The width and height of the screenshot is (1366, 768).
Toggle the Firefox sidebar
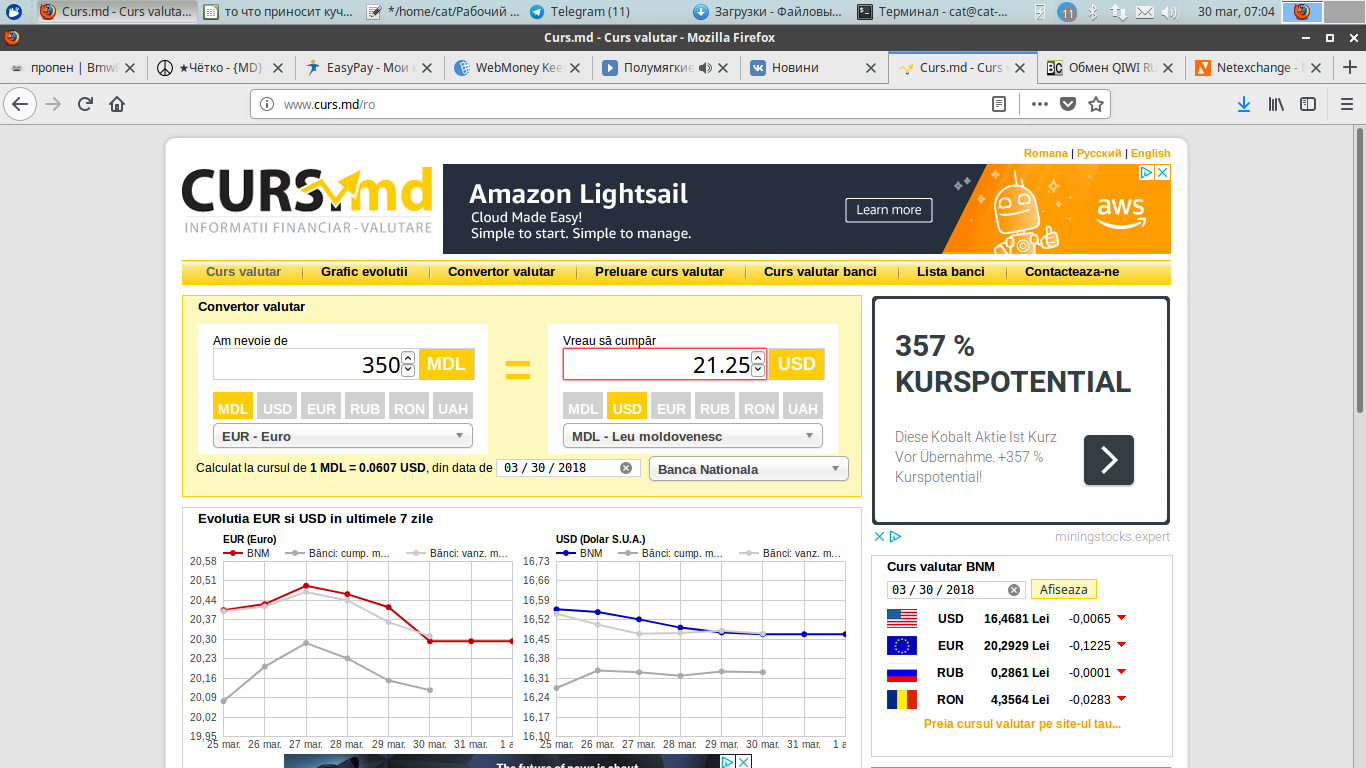click(1308, 104)
